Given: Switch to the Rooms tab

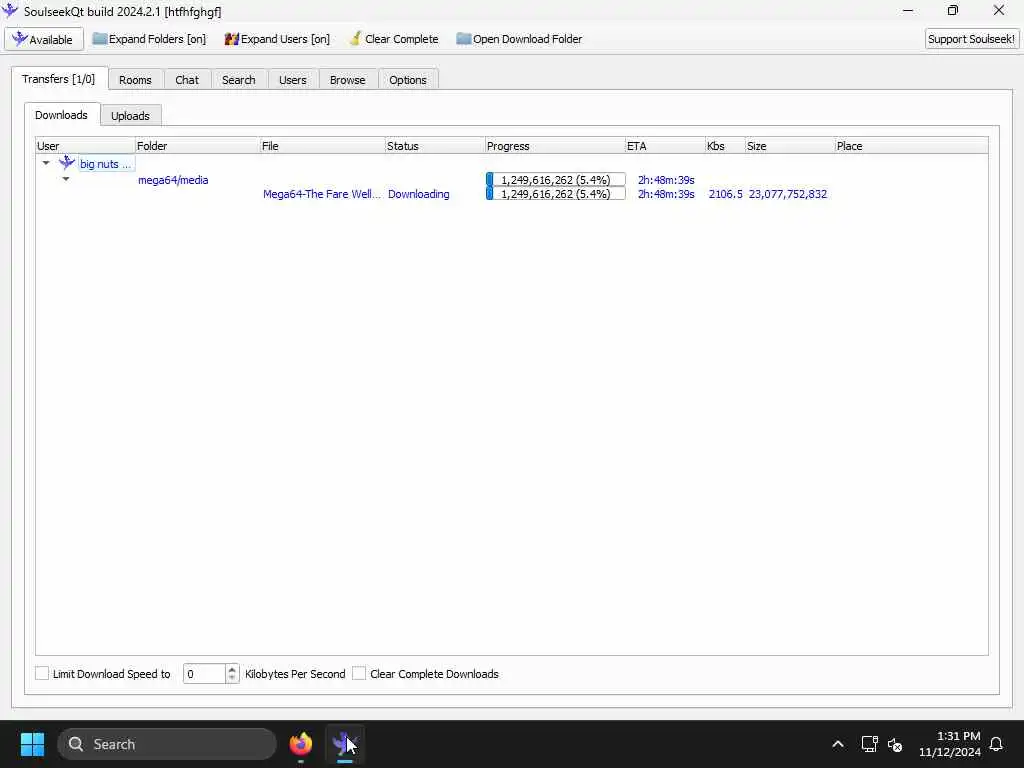Looking at the screenshot, I should pos(135,80).
